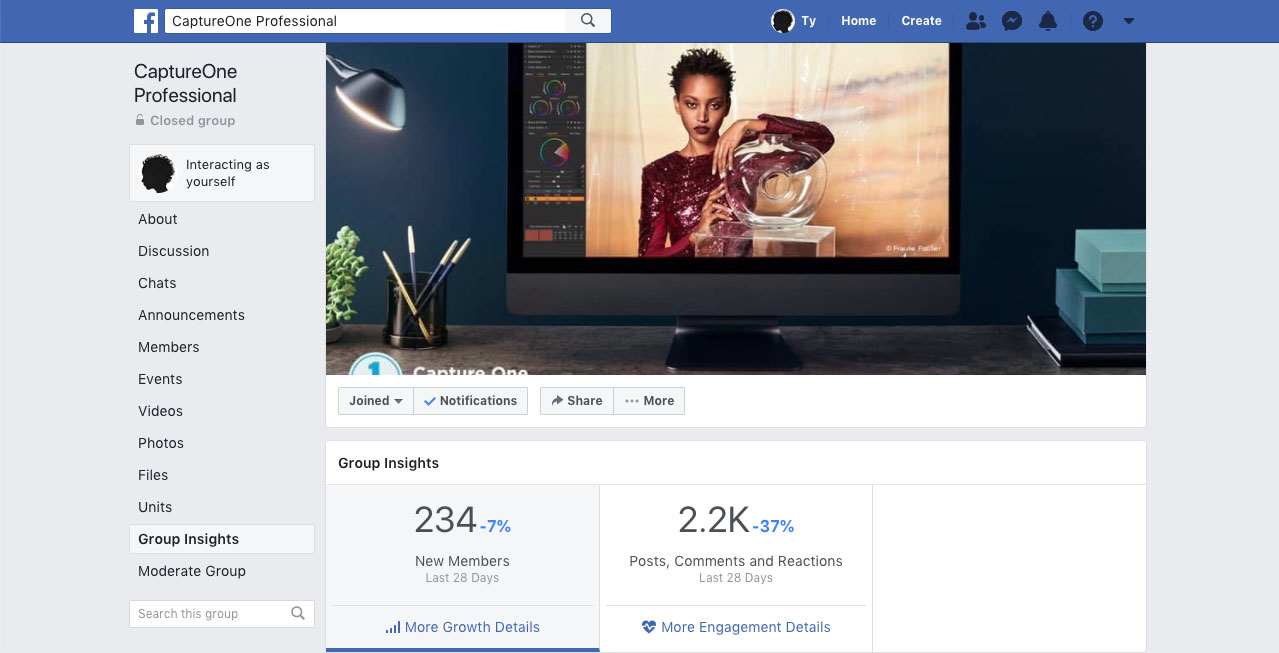Open the Friend Requests icon
This screenshot has height=653, width=1279.
(x=976, y=21)
